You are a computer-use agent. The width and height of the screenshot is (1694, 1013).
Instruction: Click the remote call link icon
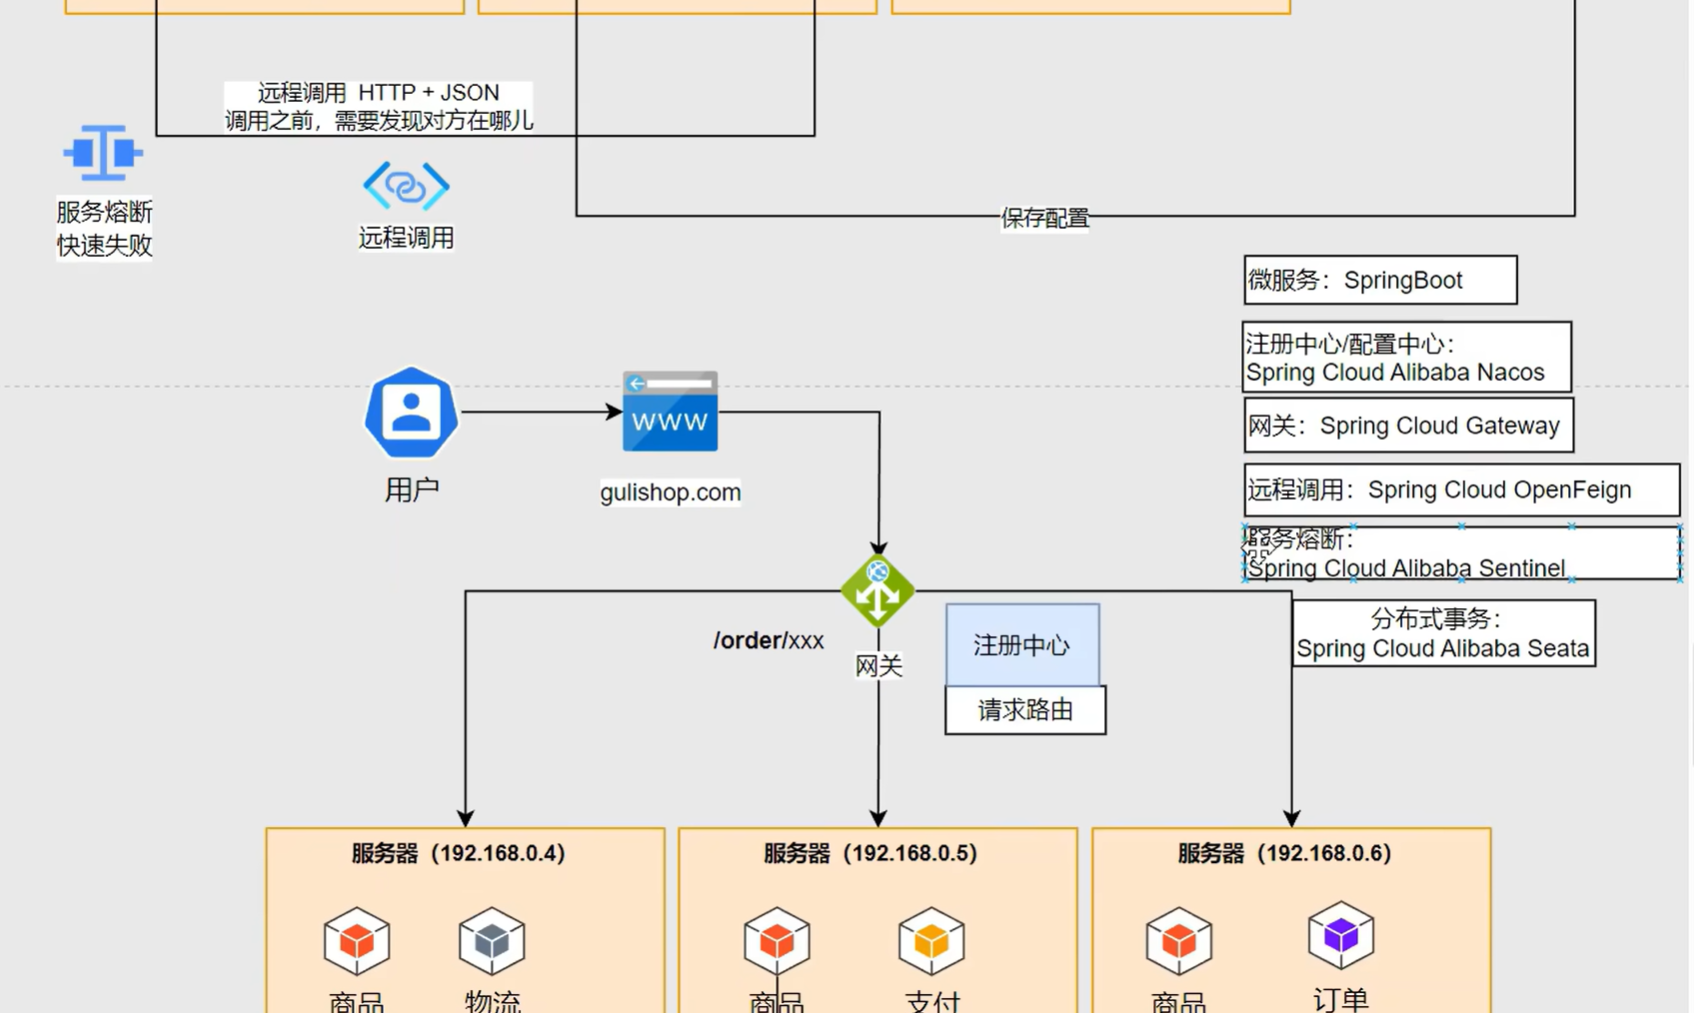(x=406, y=186)
